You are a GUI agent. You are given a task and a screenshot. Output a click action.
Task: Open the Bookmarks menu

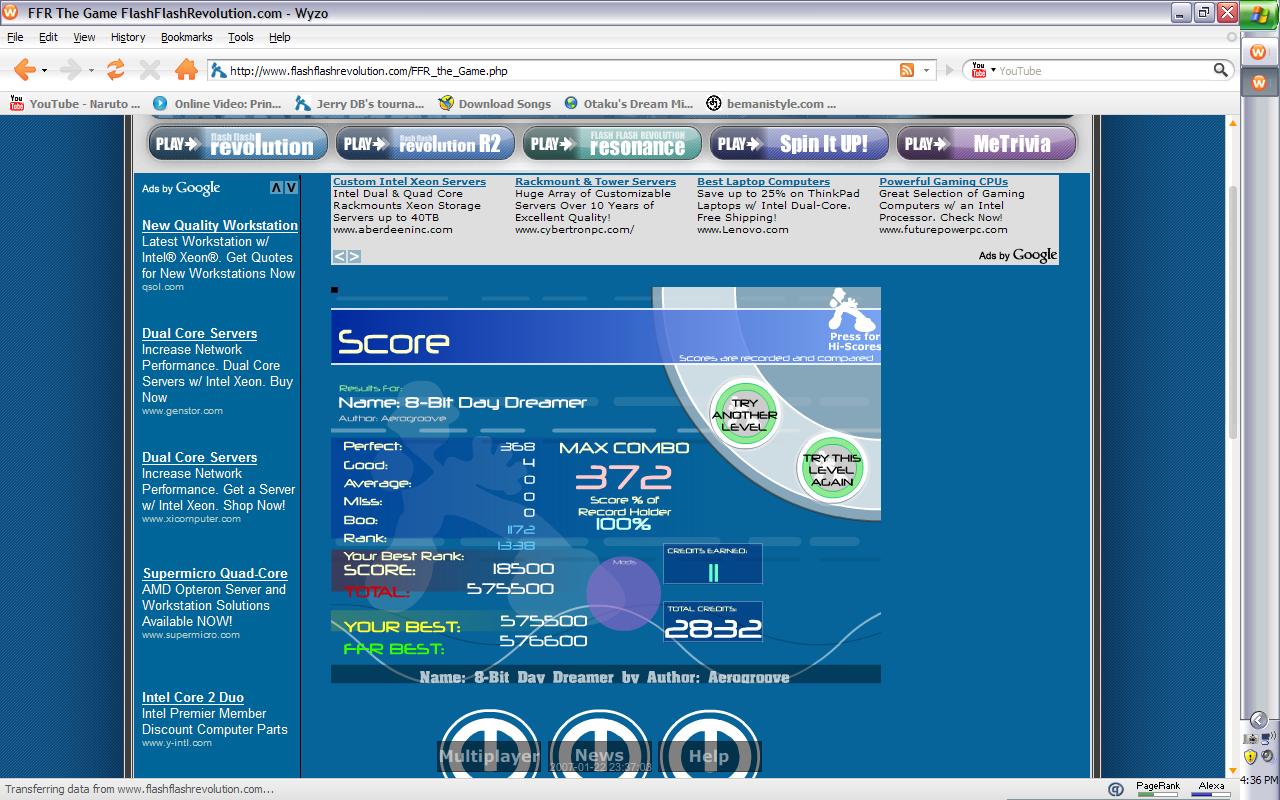tap(186, 37)
